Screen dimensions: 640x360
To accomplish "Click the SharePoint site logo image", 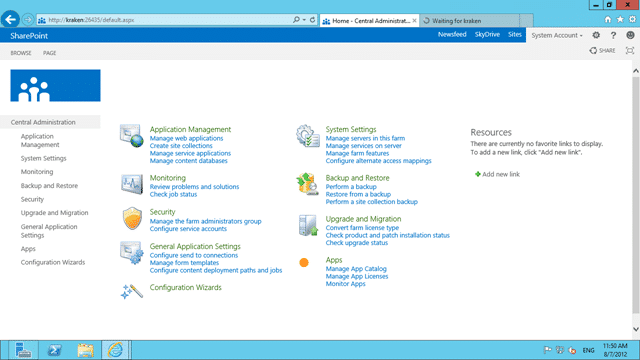I will click(56, 85).
